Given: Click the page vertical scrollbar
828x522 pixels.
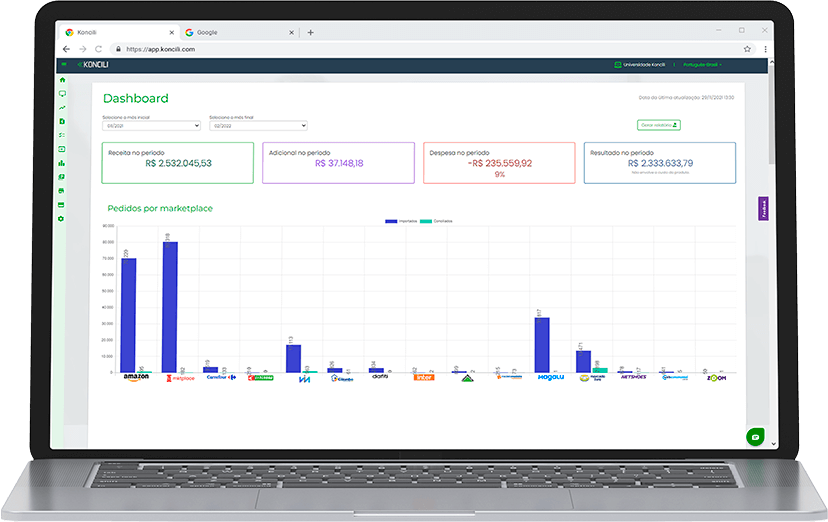Looking at the screenshot, I should pyautogui.click(x=771, y=113).
